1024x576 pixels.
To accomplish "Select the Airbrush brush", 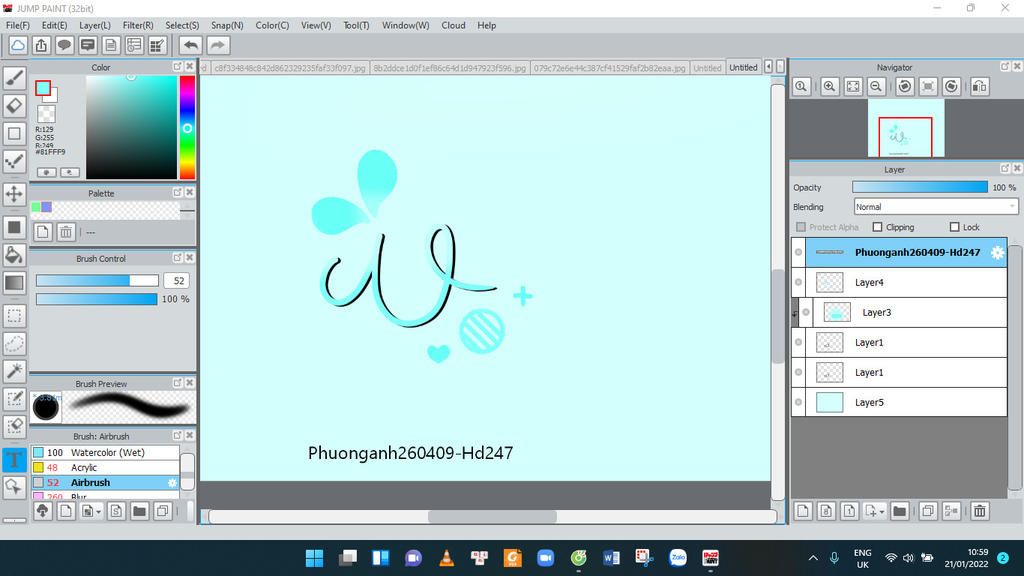I will click(x=104, y=483).
